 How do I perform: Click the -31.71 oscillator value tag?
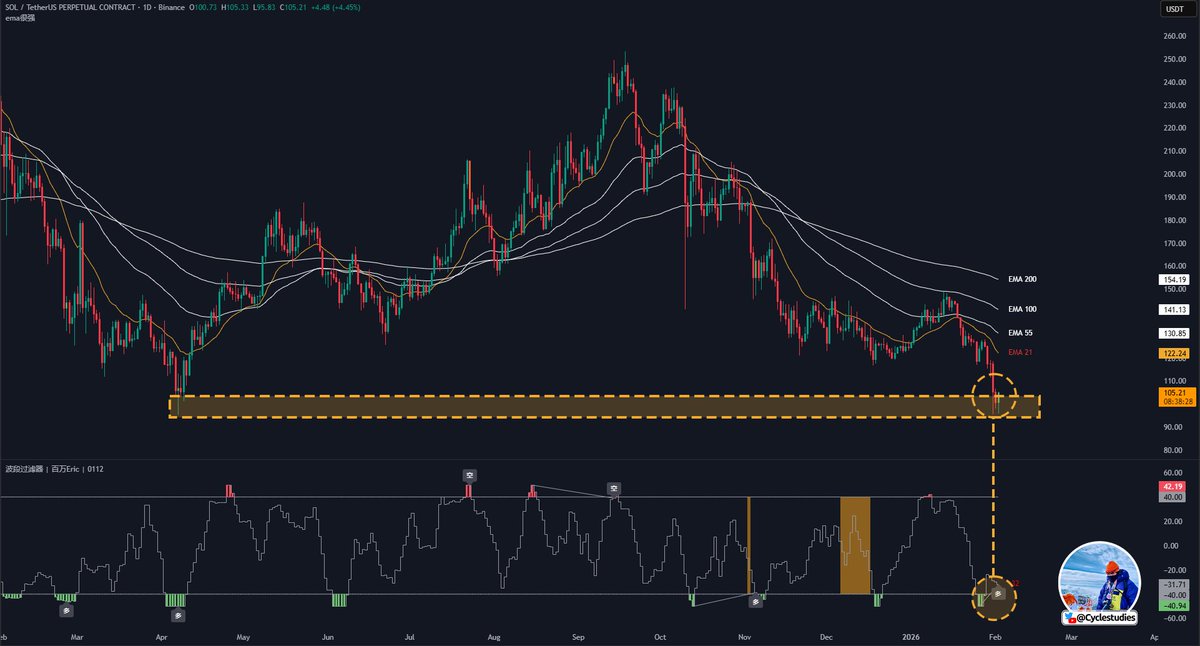coord(1174,584)
